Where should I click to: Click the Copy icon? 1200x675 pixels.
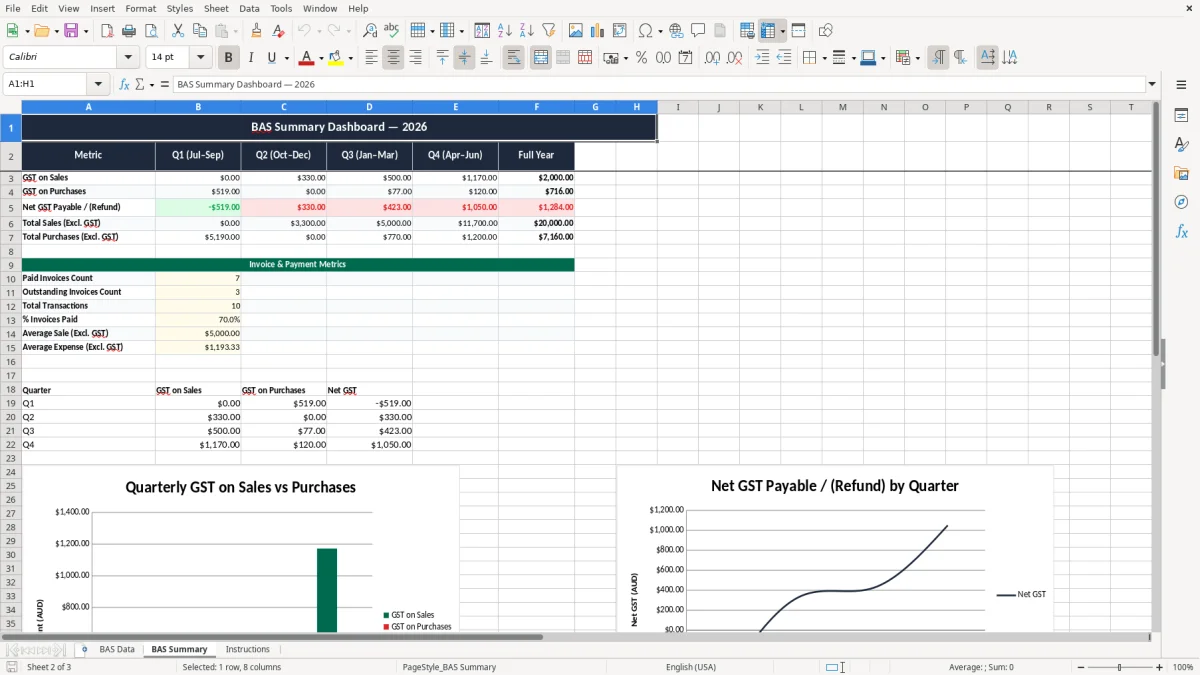(200, 31)
